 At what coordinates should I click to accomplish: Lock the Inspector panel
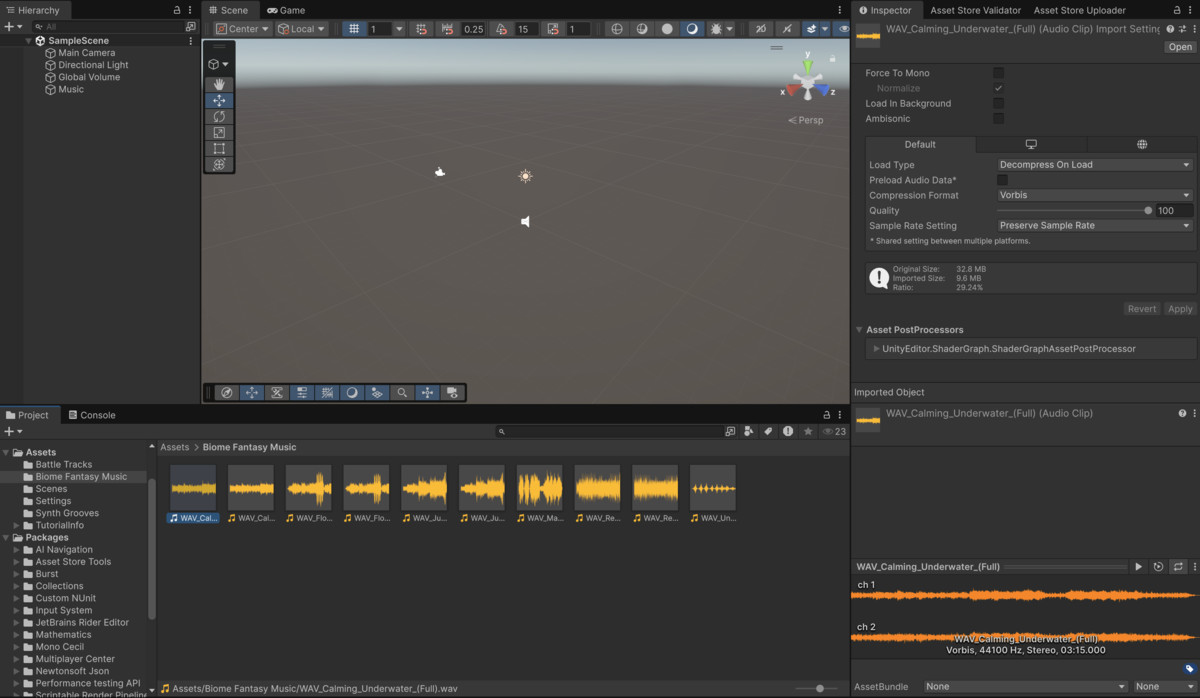(1177, 10)
